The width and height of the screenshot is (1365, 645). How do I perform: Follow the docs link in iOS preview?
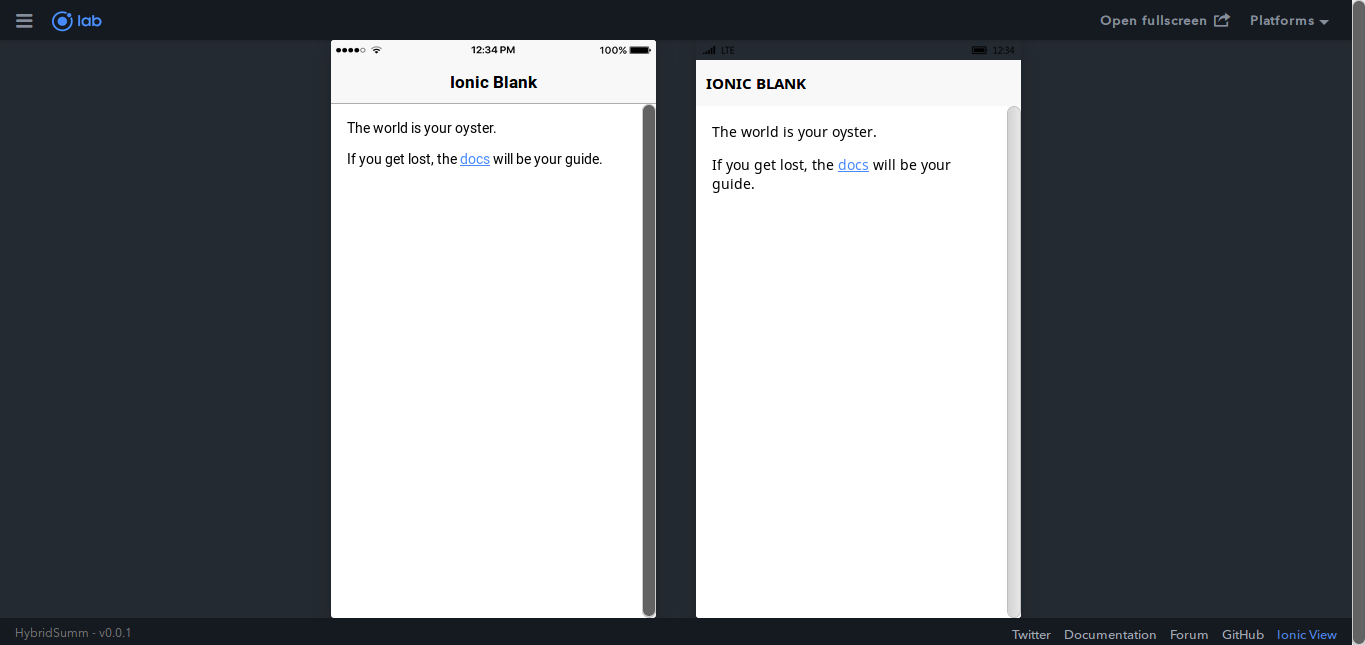pyautogui.click(x=475, y=159)
